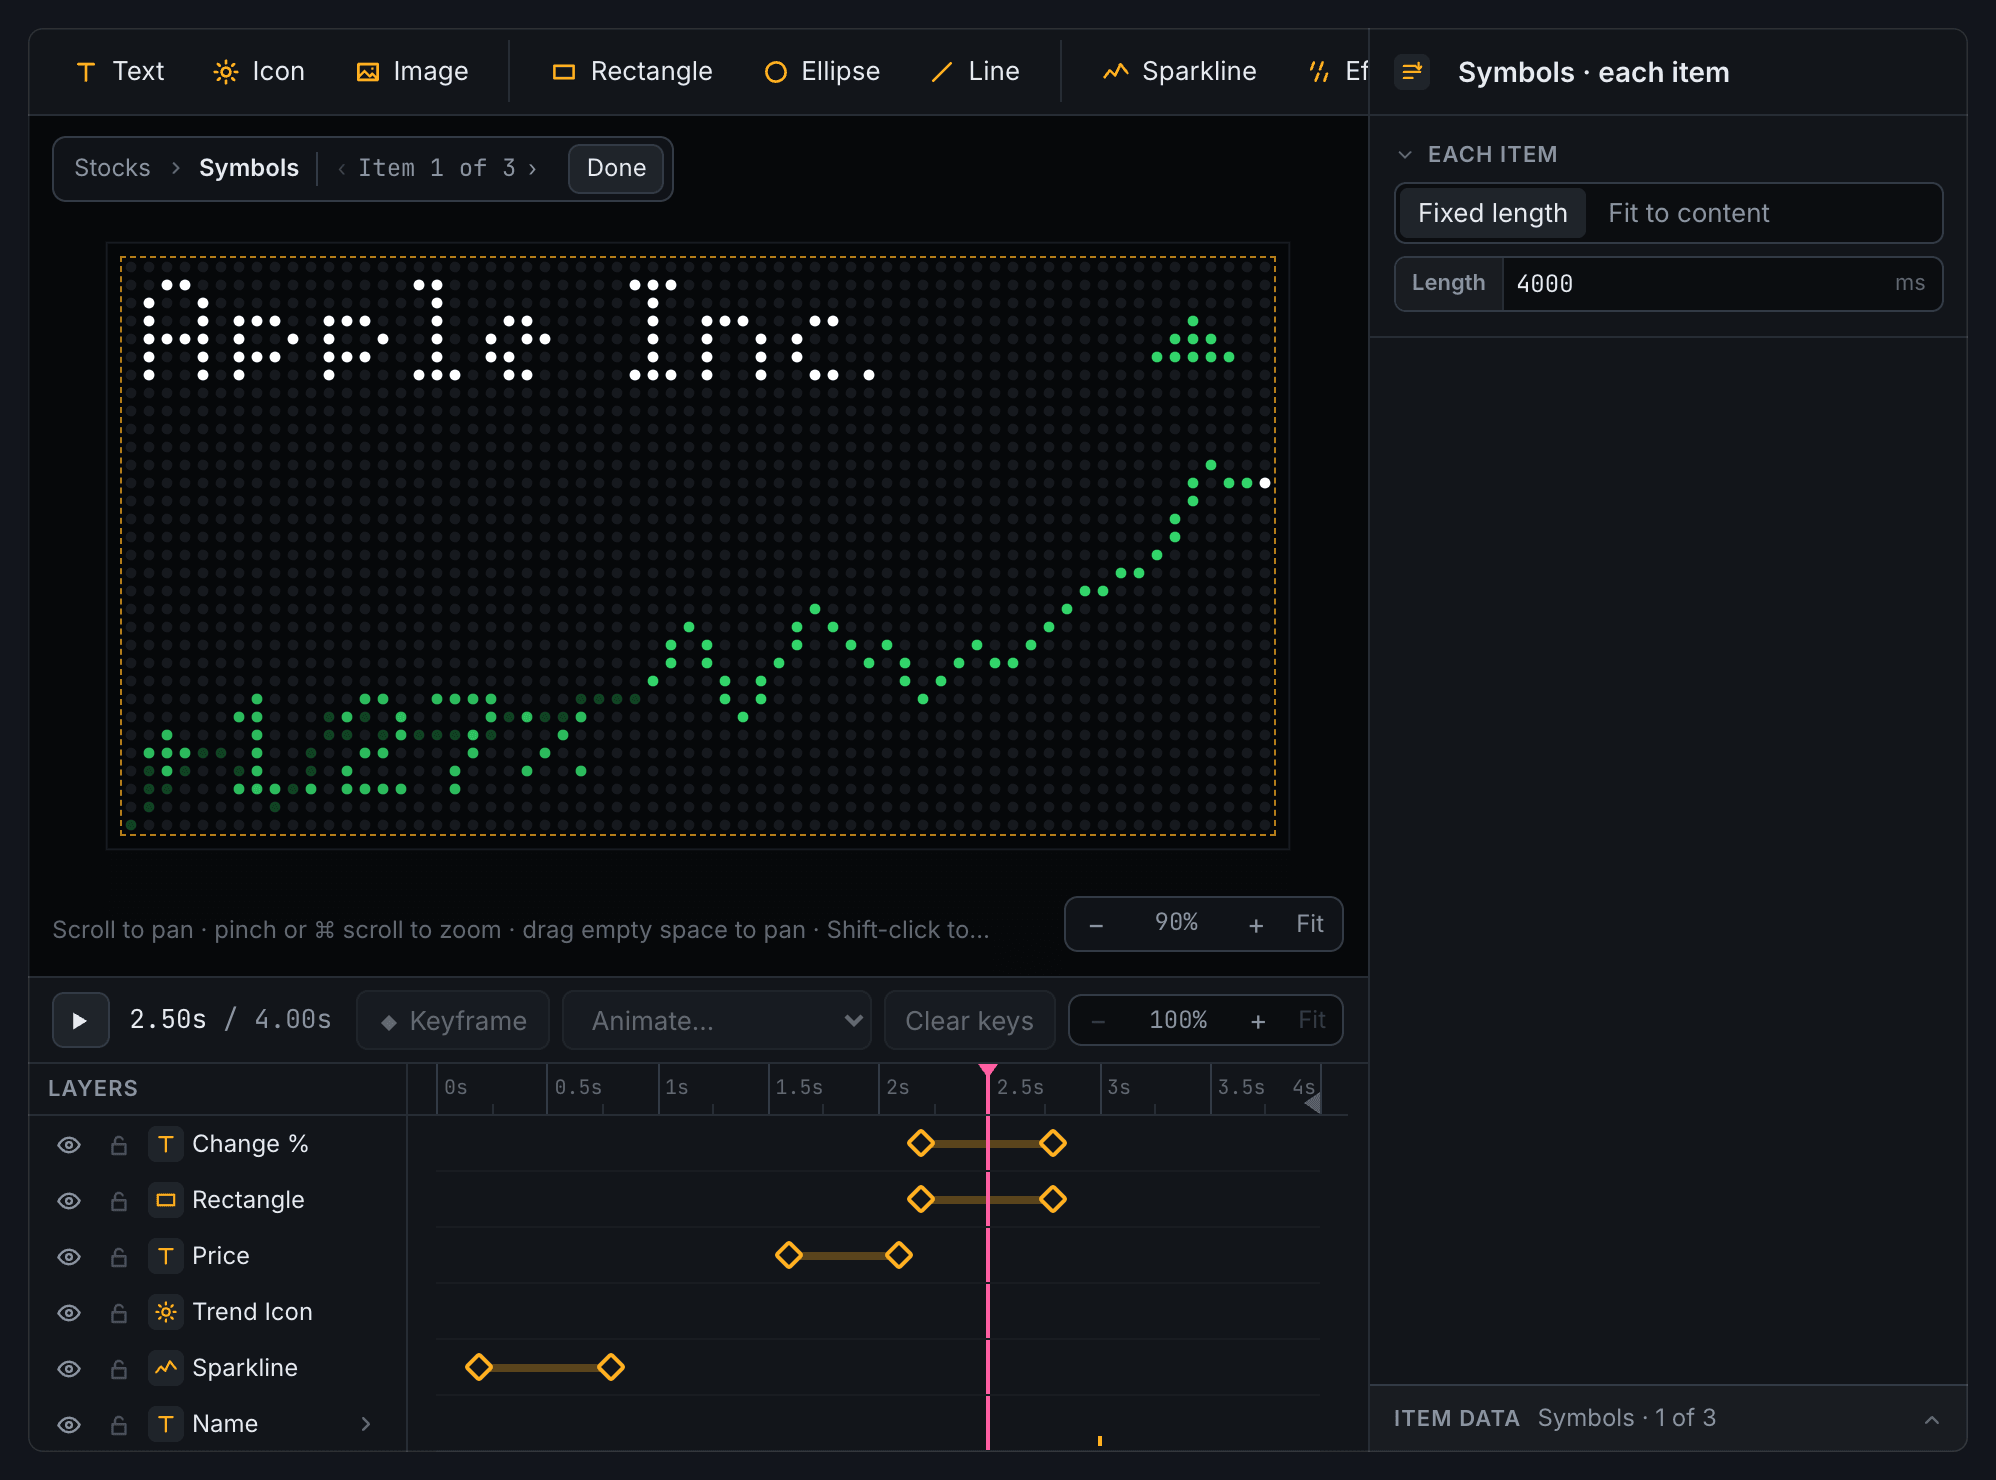
Task: Click Clear keys button
Action: click(969, 1020)
